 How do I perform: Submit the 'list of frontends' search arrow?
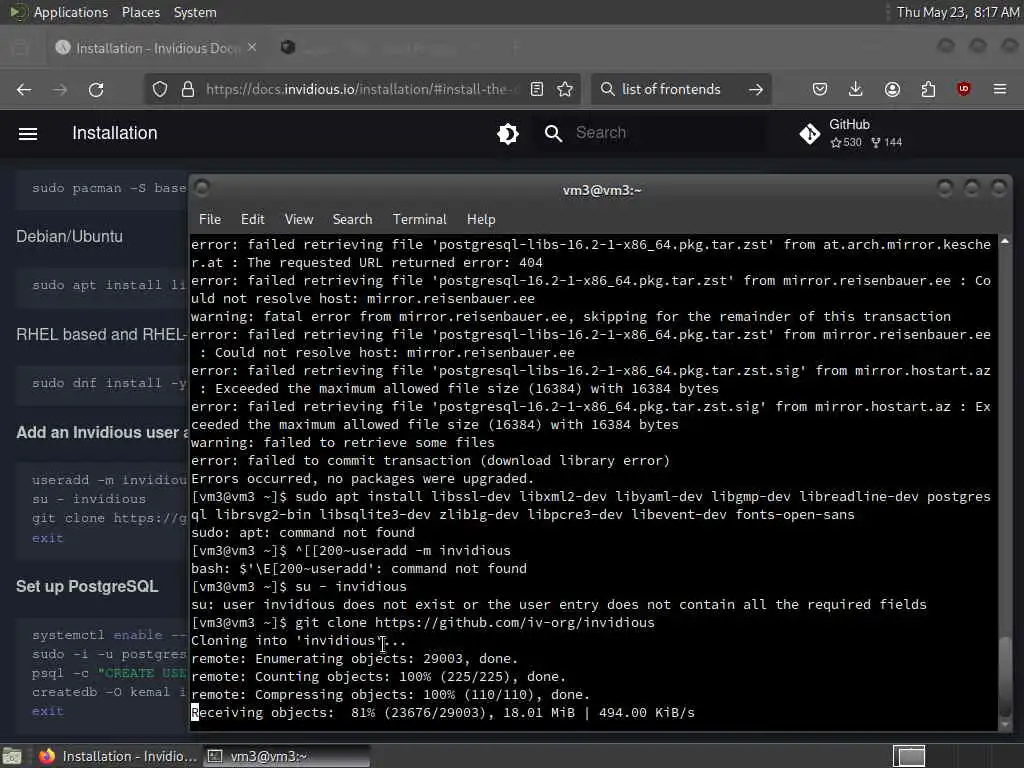(756, 89)
